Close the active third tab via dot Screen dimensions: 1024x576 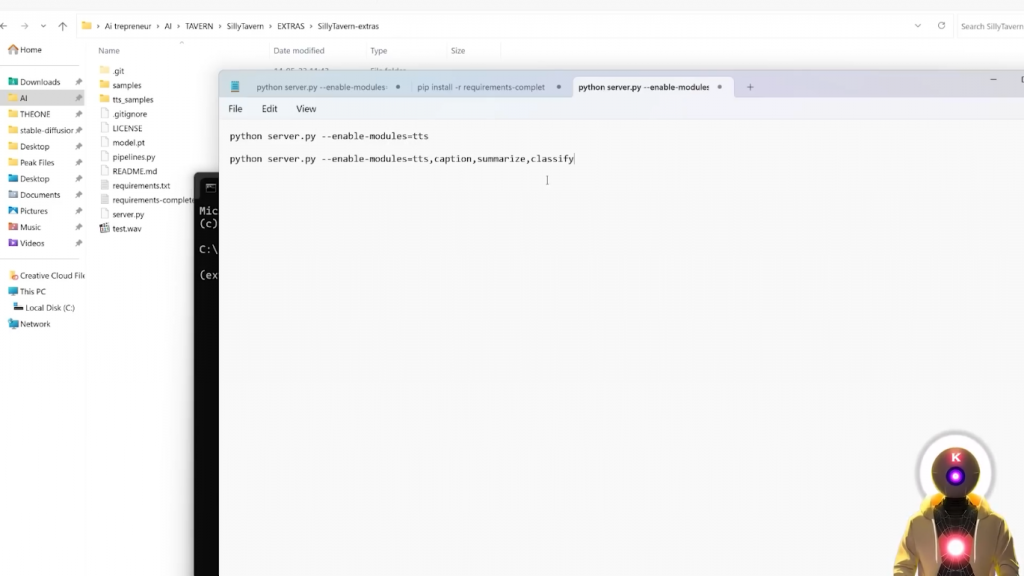pyautogui.click(x=720, y=87)
